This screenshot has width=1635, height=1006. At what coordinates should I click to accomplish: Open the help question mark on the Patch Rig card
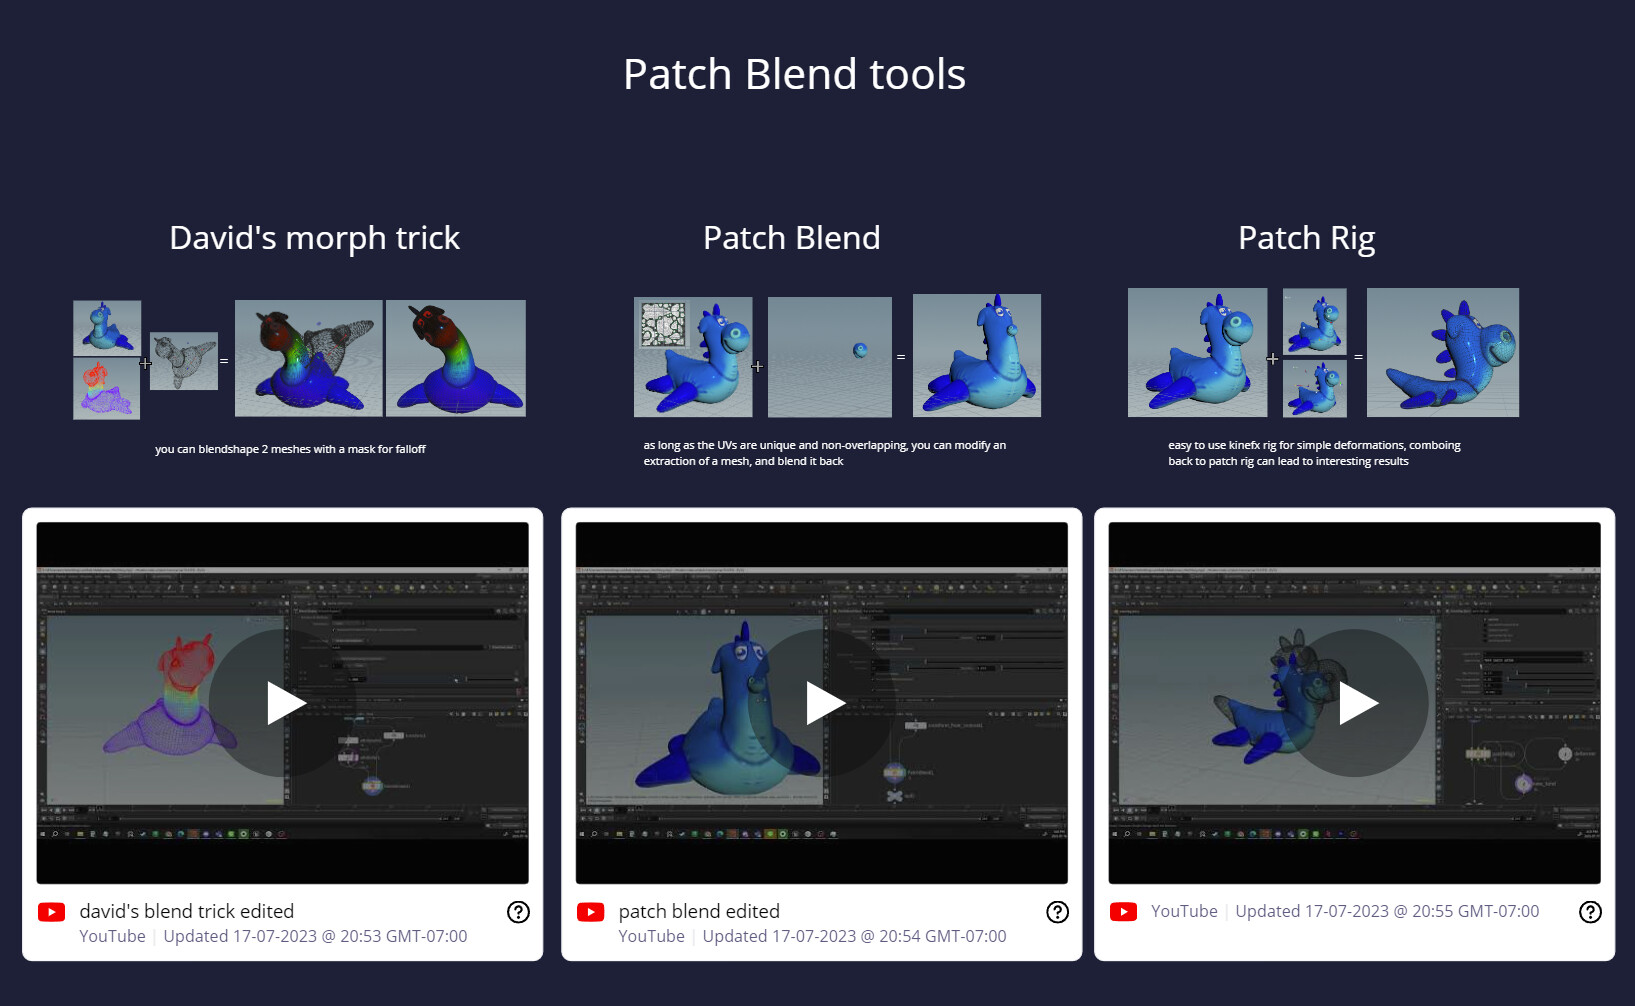[x=1590, y=911]
